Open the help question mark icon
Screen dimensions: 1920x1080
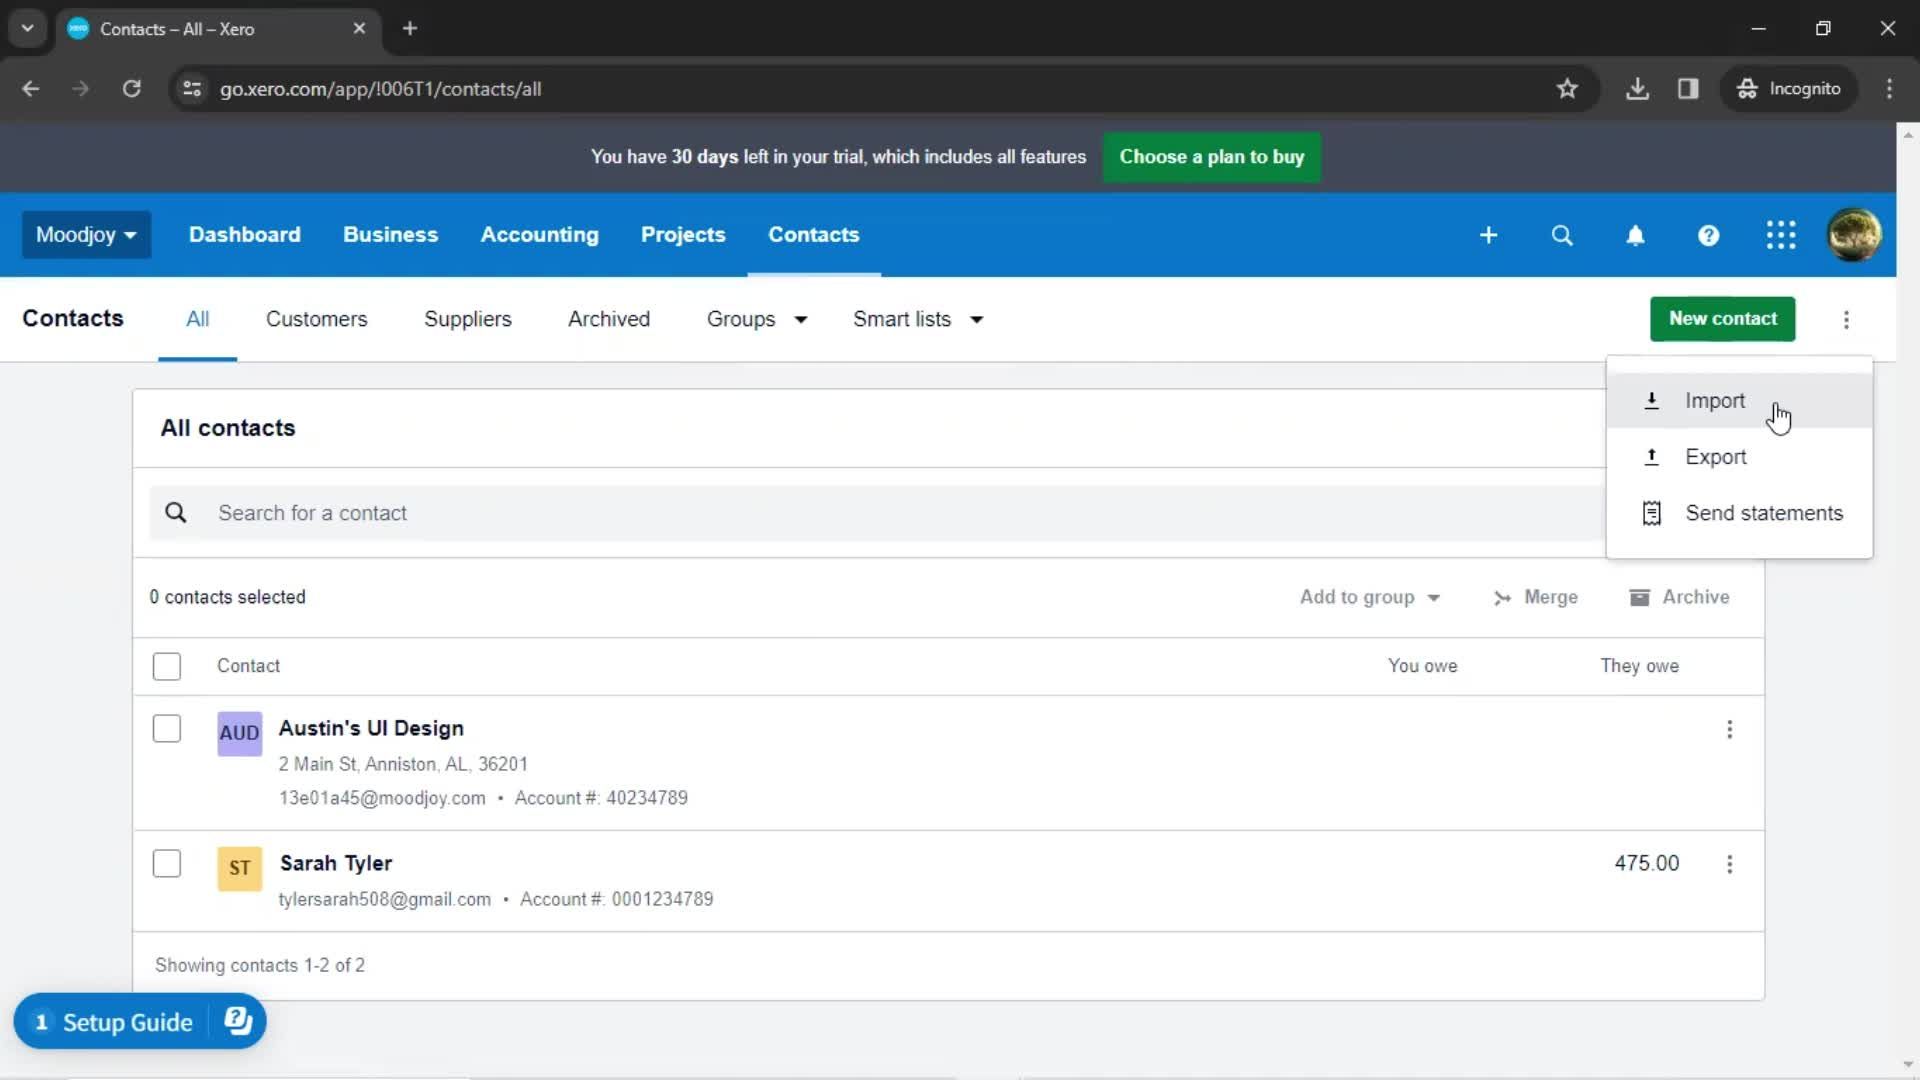(1708, 235)
